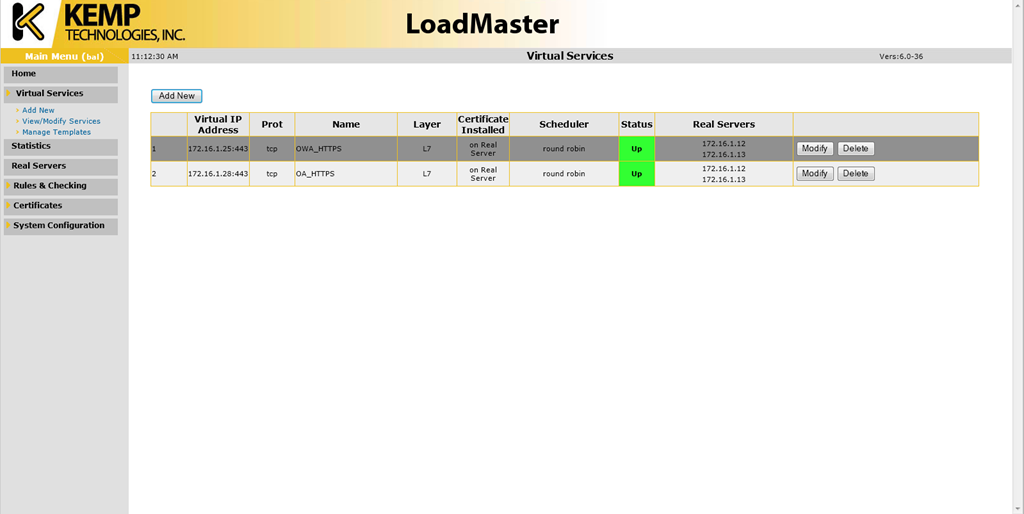
Task: Click L7 layer cell in OWA_HTTPS row
Action: [427, 149]
